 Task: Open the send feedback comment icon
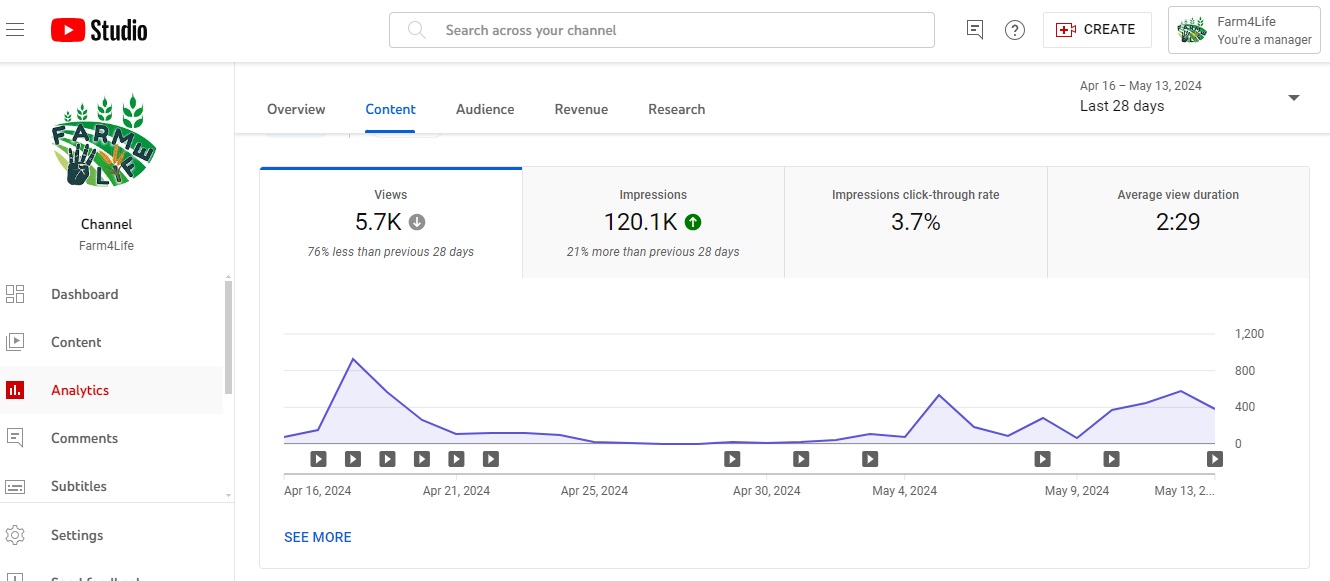pyautogui.click(x=975, y=30)
